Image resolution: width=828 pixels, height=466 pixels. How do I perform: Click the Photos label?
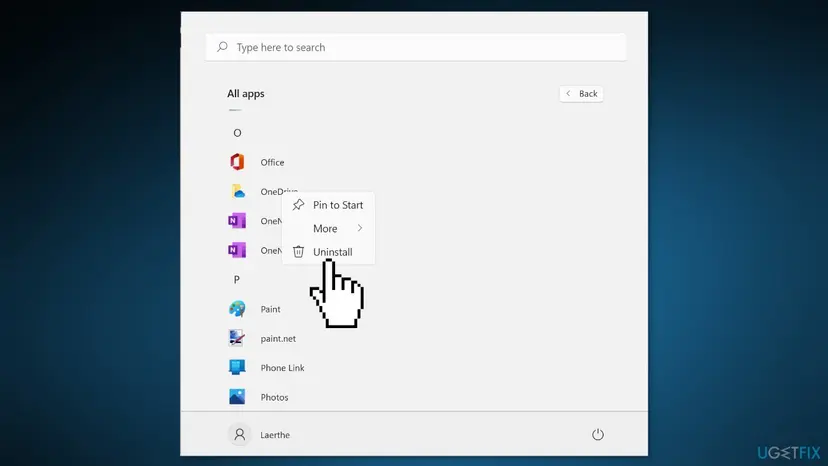[x=274, y=397]
